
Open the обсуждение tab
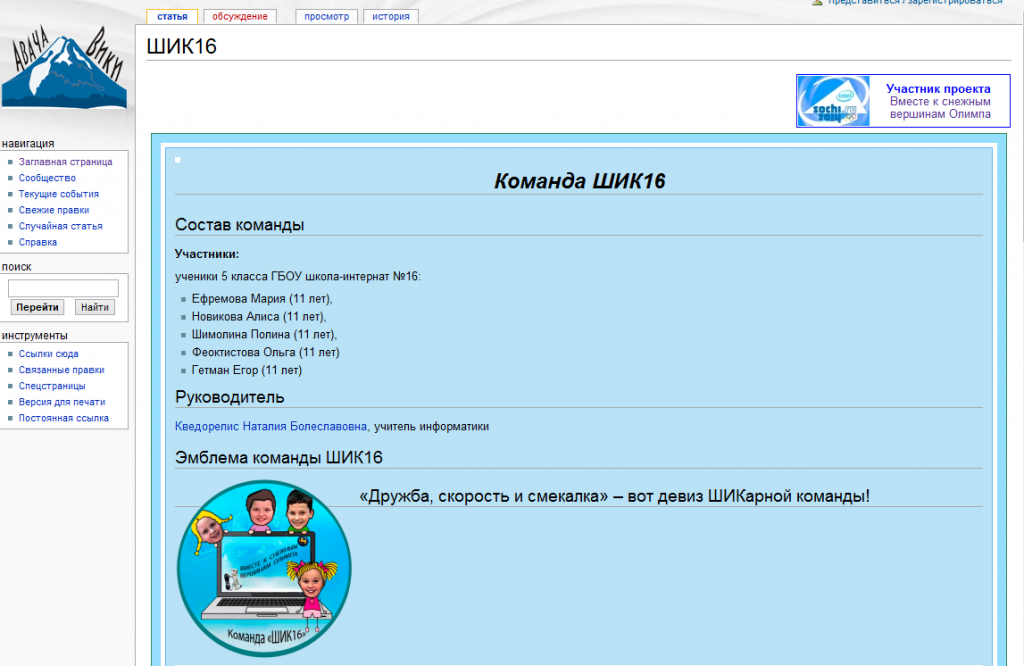240,16
